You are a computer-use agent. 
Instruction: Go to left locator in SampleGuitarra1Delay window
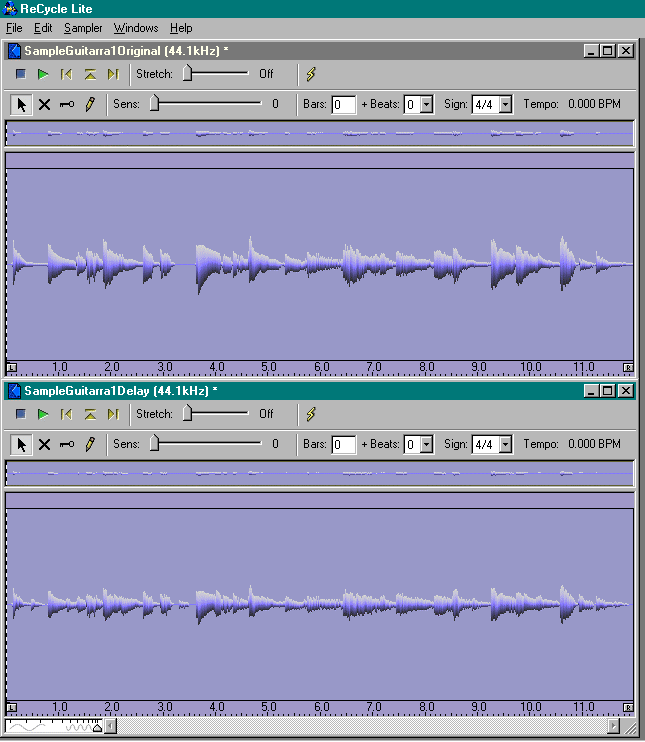[66, 414]
